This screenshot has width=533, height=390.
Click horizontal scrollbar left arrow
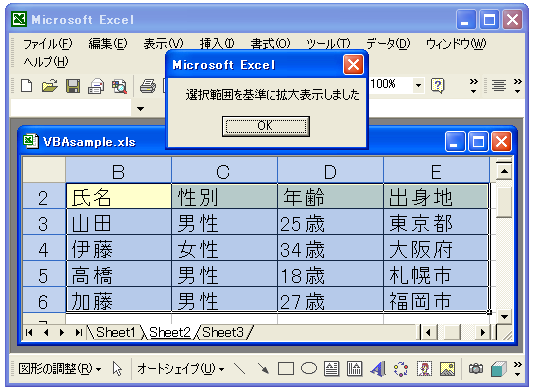(x=429, y=332)
